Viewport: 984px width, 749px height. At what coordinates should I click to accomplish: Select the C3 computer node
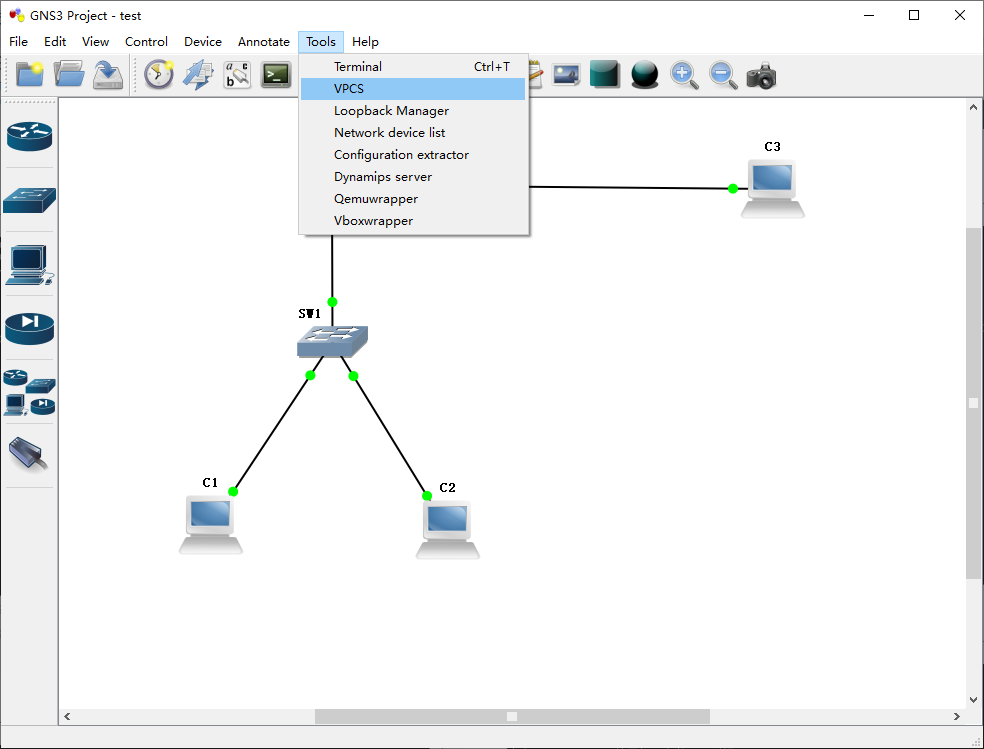[x=773, y=188]
